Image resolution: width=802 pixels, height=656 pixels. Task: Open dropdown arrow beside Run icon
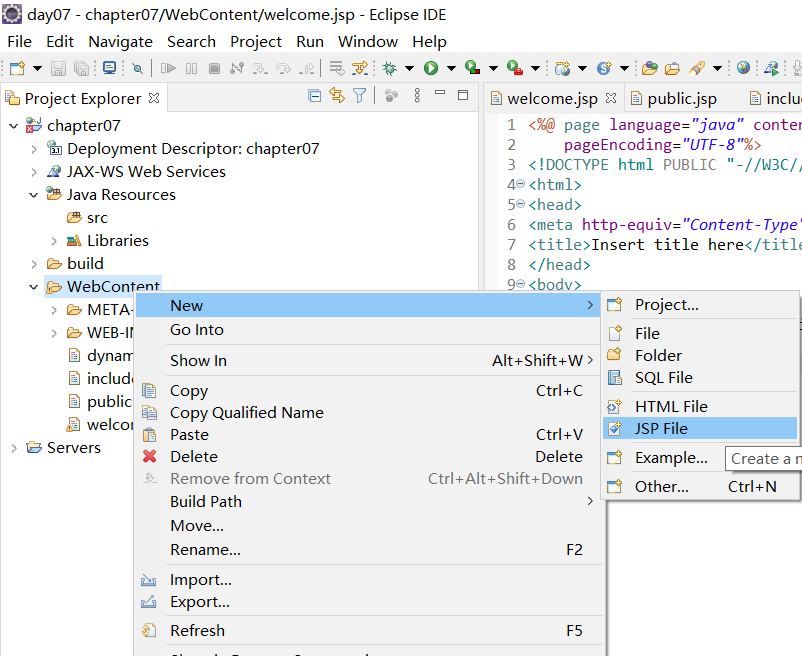tap(451, 68)
